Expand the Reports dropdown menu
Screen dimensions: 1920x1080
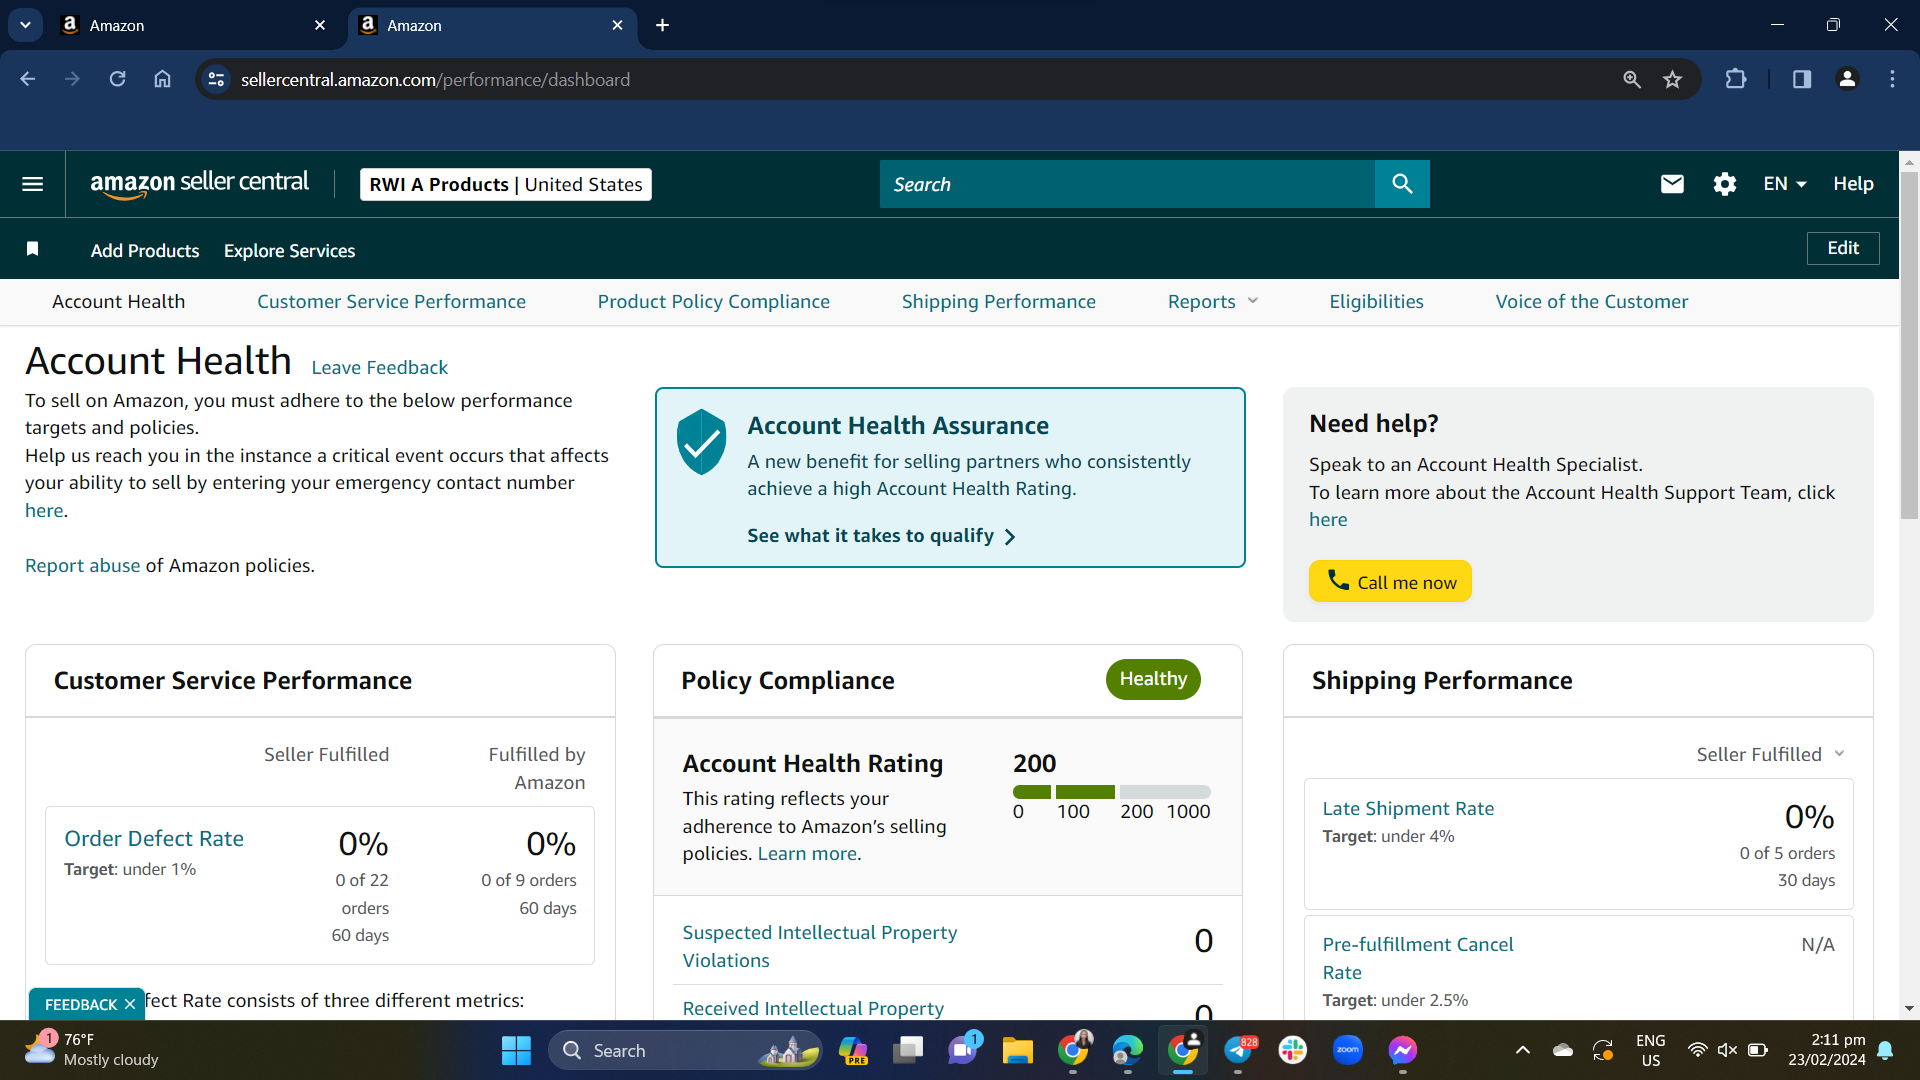1213,302
